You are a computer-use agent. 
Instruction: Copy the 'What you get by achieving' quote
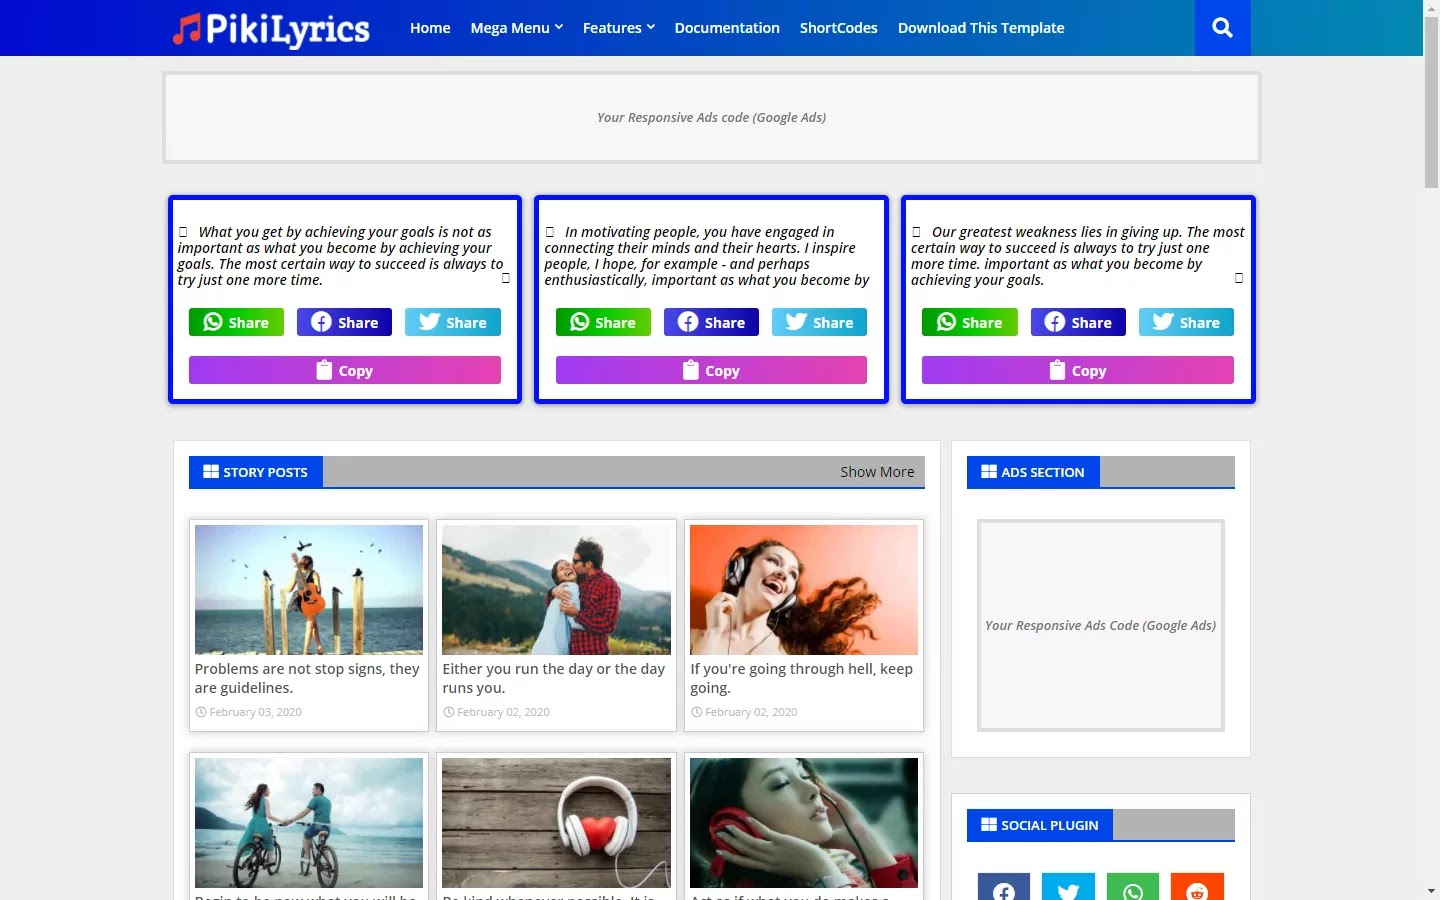[x=345, y=370]
